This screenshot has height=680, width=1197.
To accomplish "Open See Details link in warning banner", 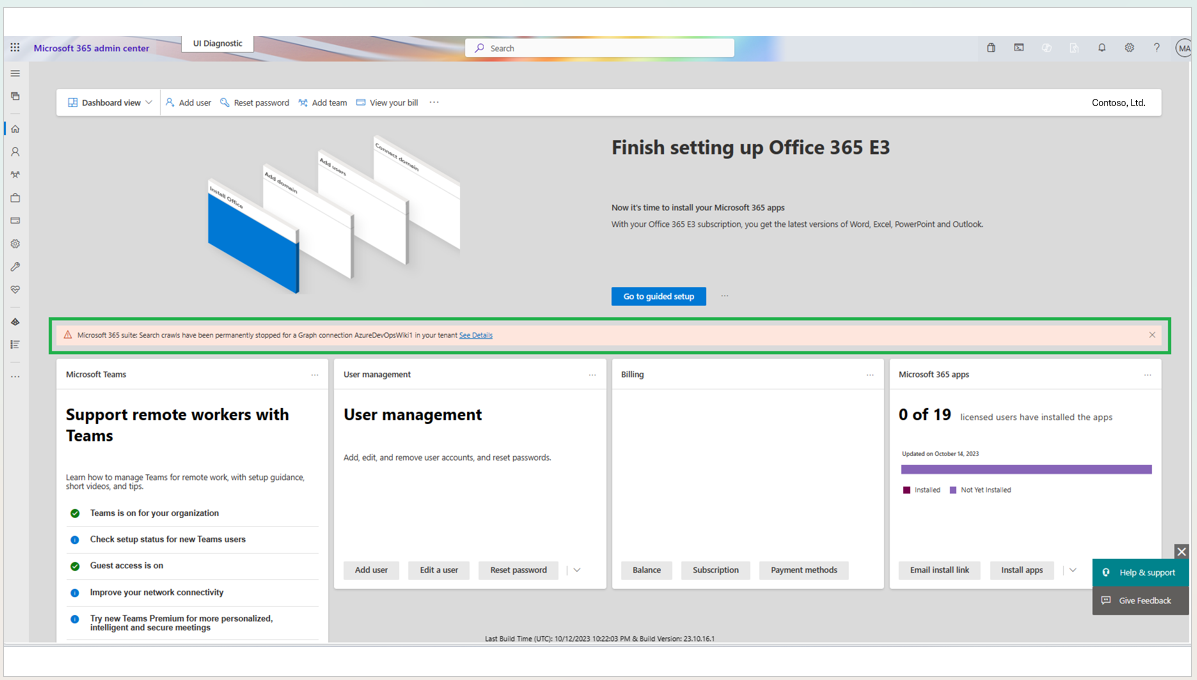I will 476,335.
